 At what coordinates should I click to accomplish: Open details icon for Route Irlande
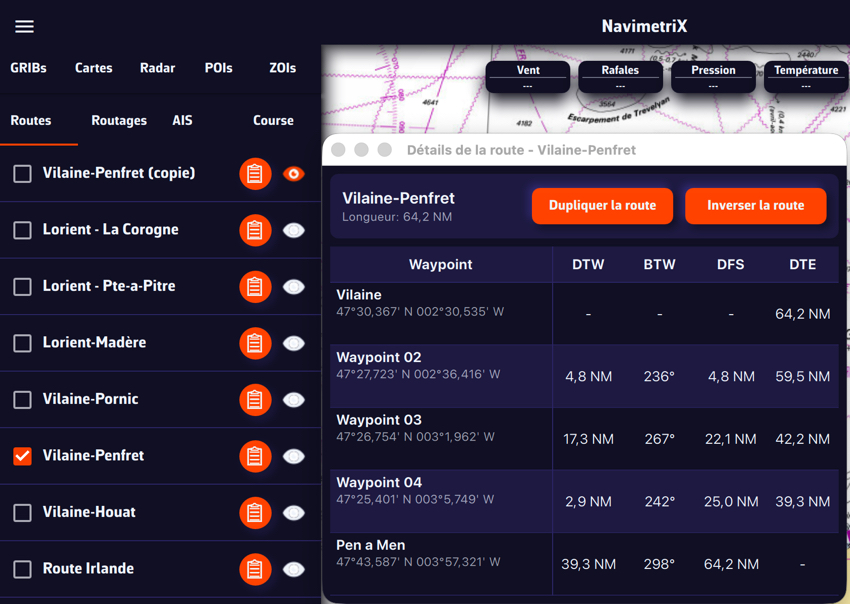(255, 569)
